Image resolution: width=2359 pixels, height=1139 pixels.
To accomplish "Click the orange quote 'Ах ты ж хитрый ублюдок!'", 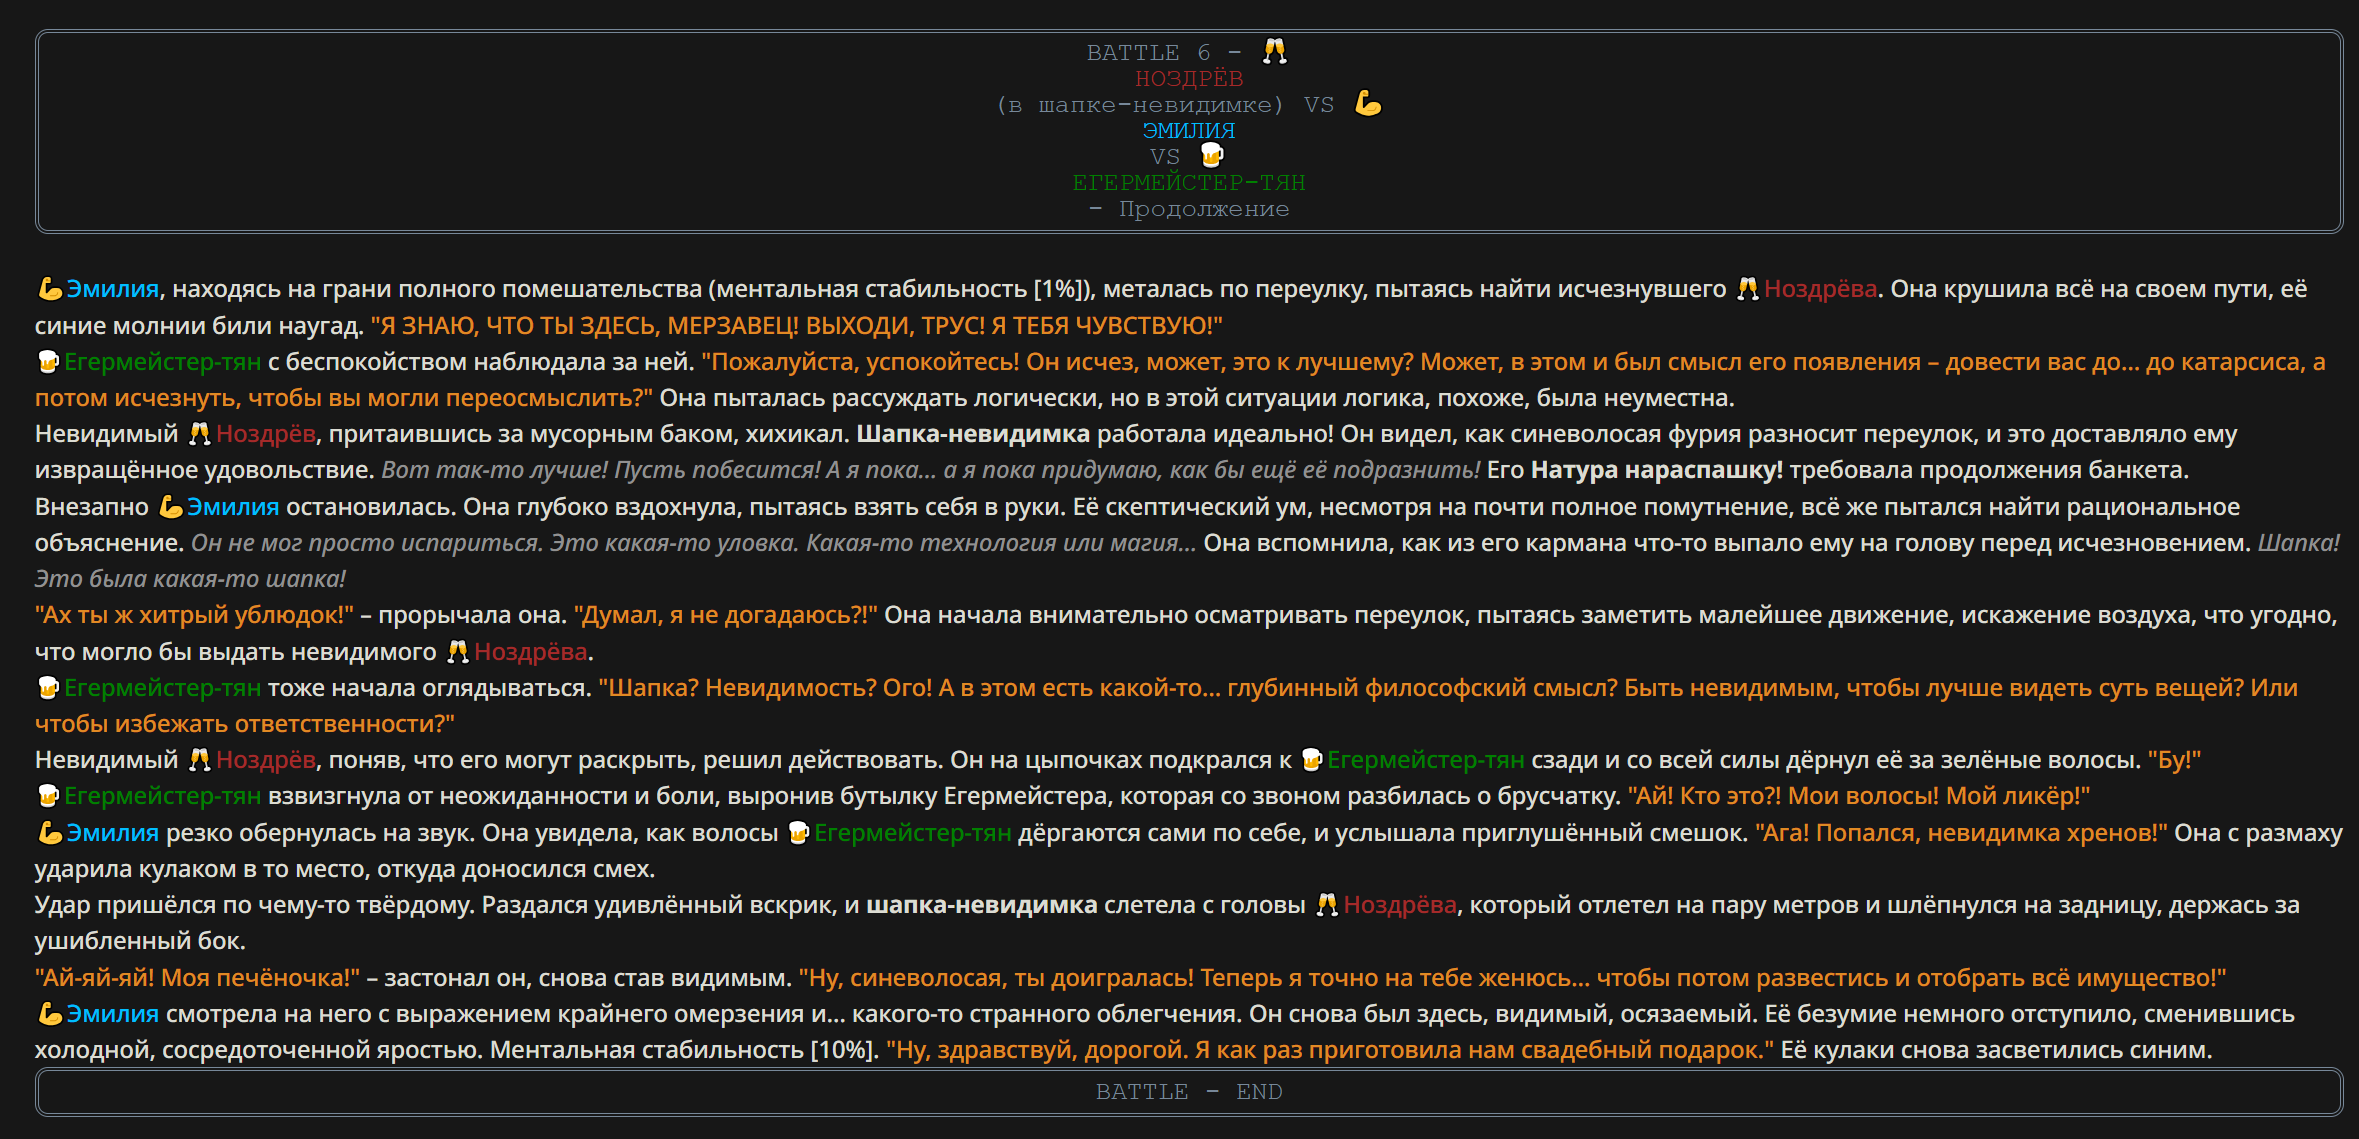I will click(x=195, y=615).
